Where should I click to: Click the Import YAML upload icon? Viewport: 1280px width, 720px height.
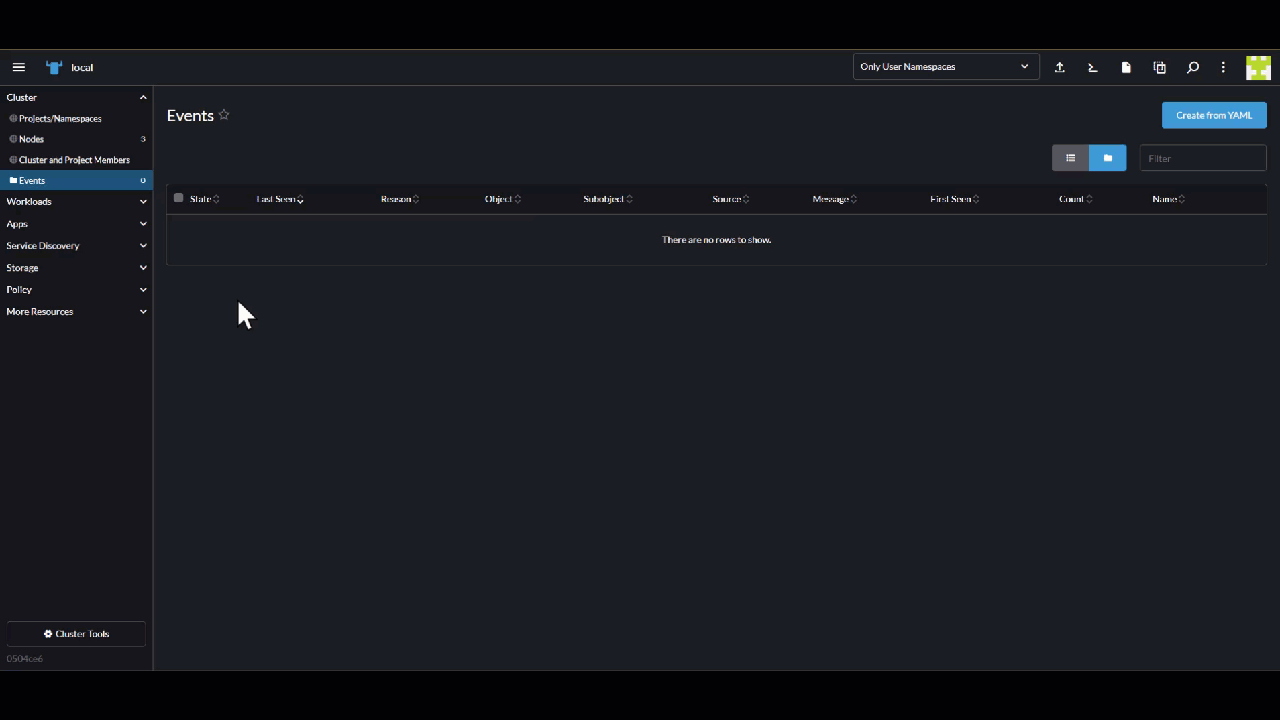coord(1060,67)
